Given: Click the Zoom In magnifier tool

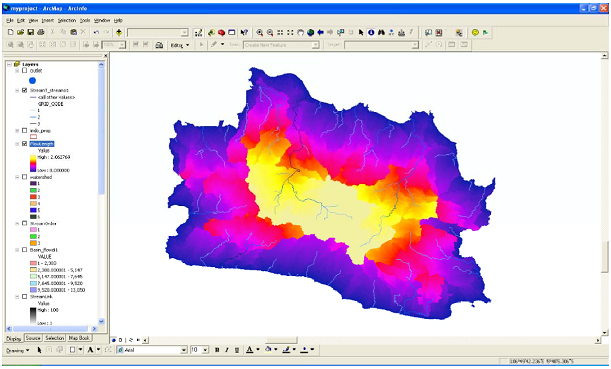Looking at the screenshot, I should pyautogui.click(x=260, y=33).
